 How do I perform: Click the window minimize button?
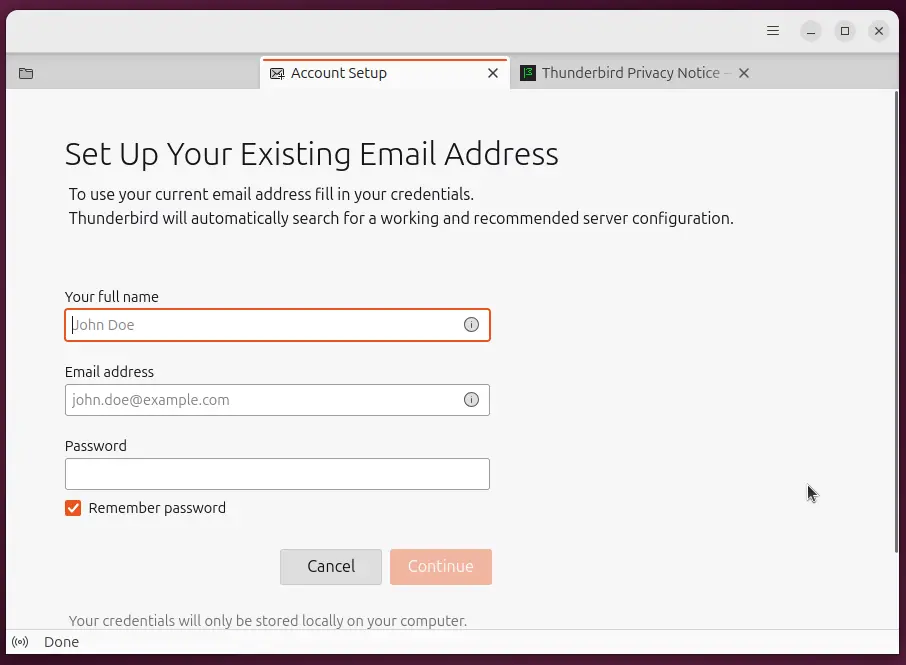pos(810,30)
